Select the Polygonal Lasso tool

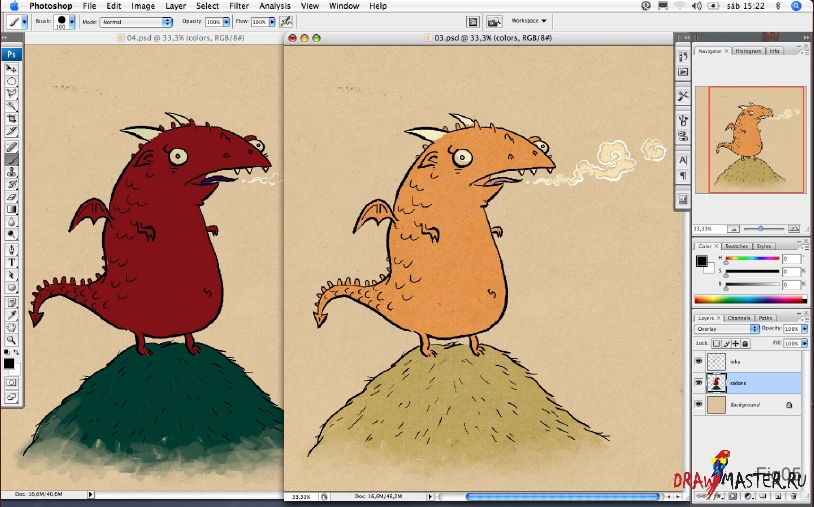pos(11,93)
